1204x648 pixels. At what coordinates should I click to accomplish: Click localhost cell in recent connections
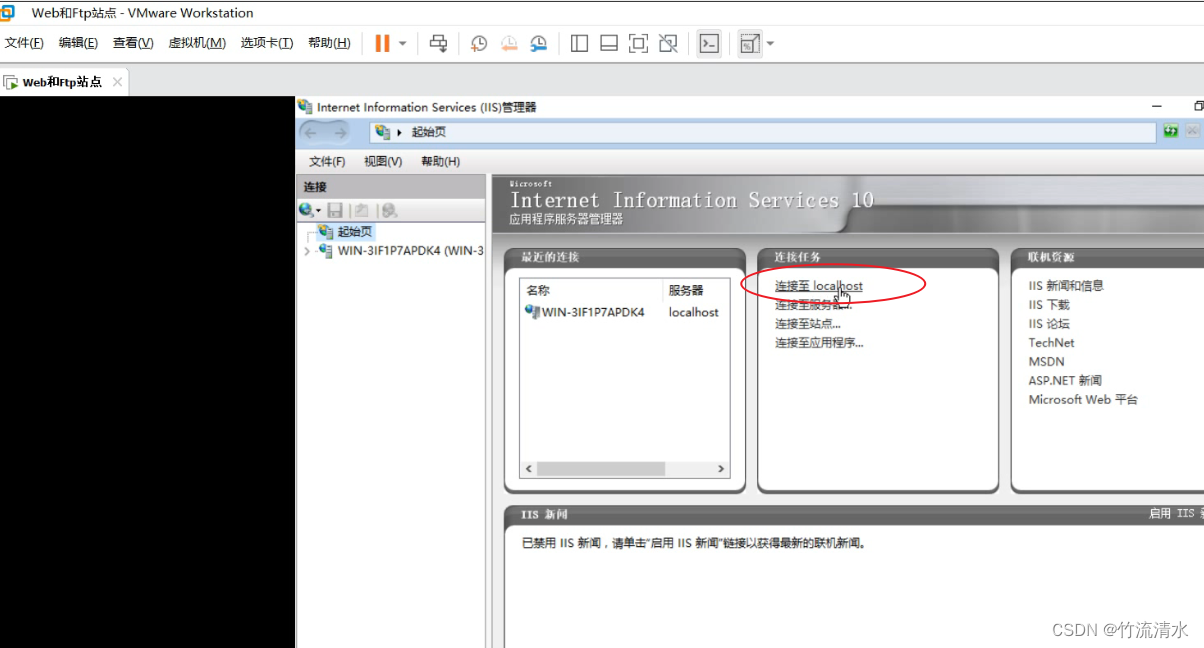(694, 312)
